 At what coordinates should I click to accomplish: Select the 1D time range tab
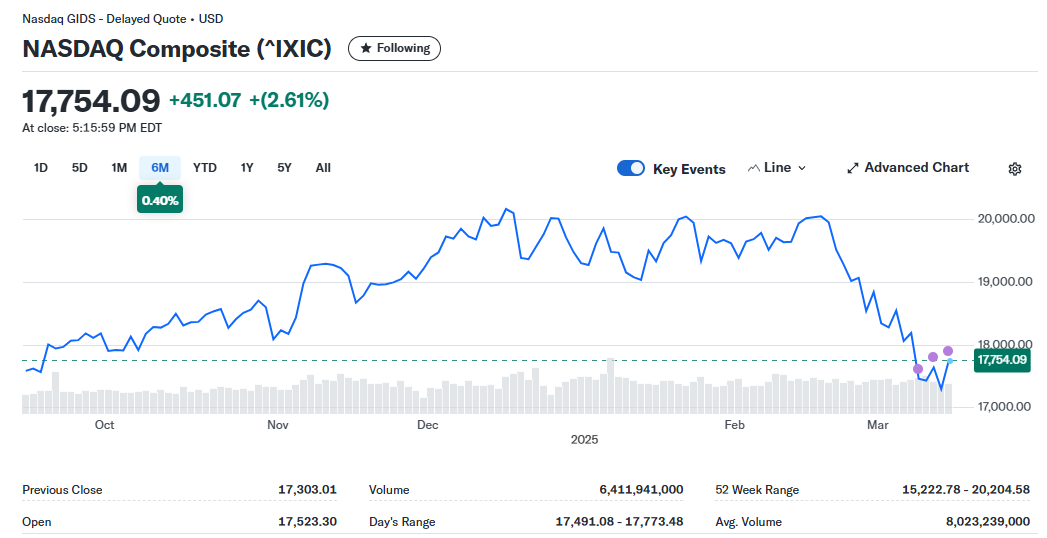(x=41, y=168)
